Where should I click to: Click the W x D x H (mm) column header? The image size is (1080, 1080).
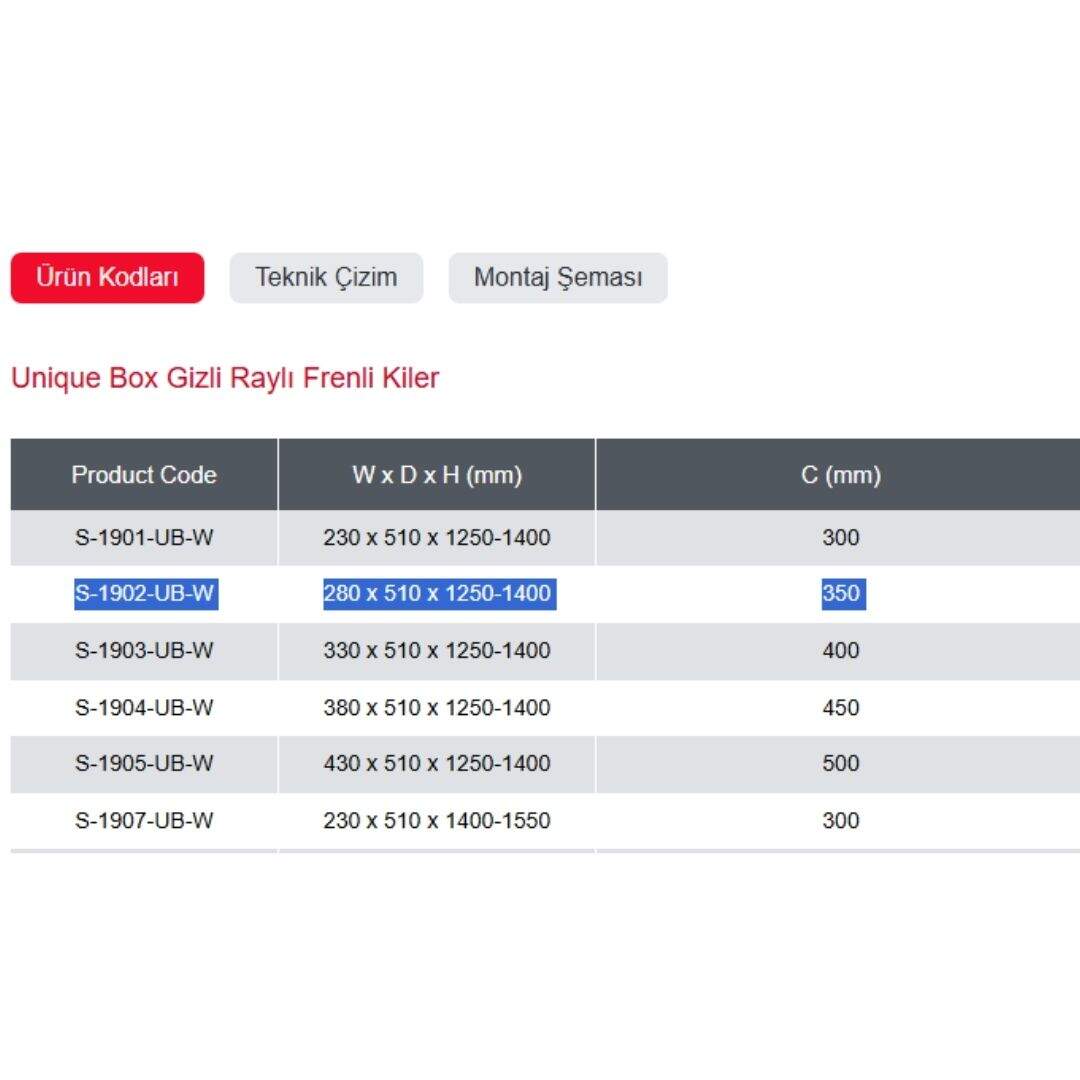437,475
